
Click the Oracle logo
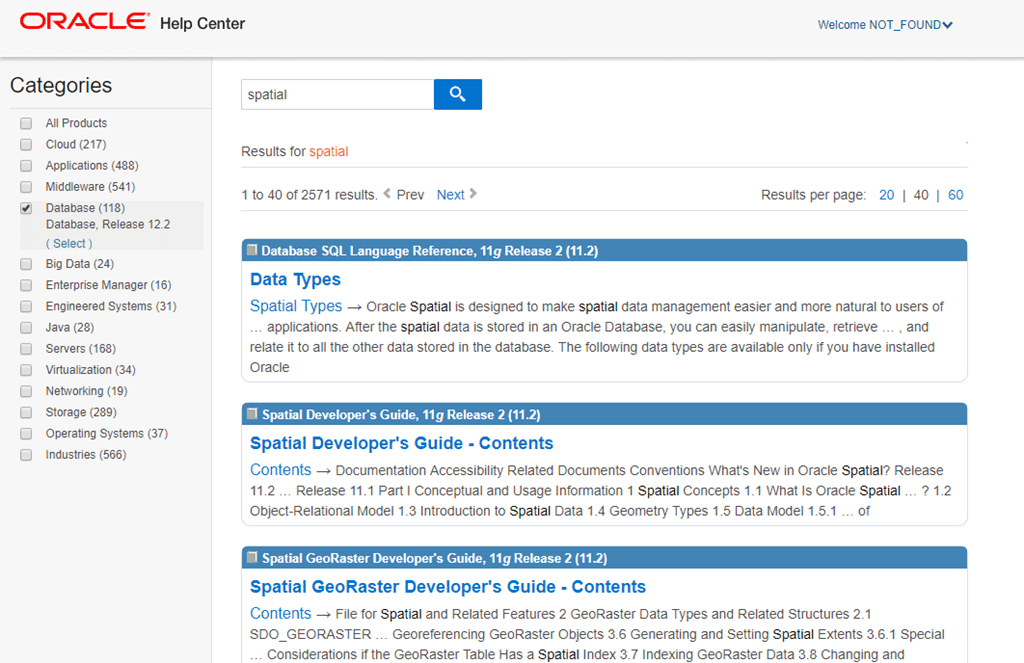(84, 22)
